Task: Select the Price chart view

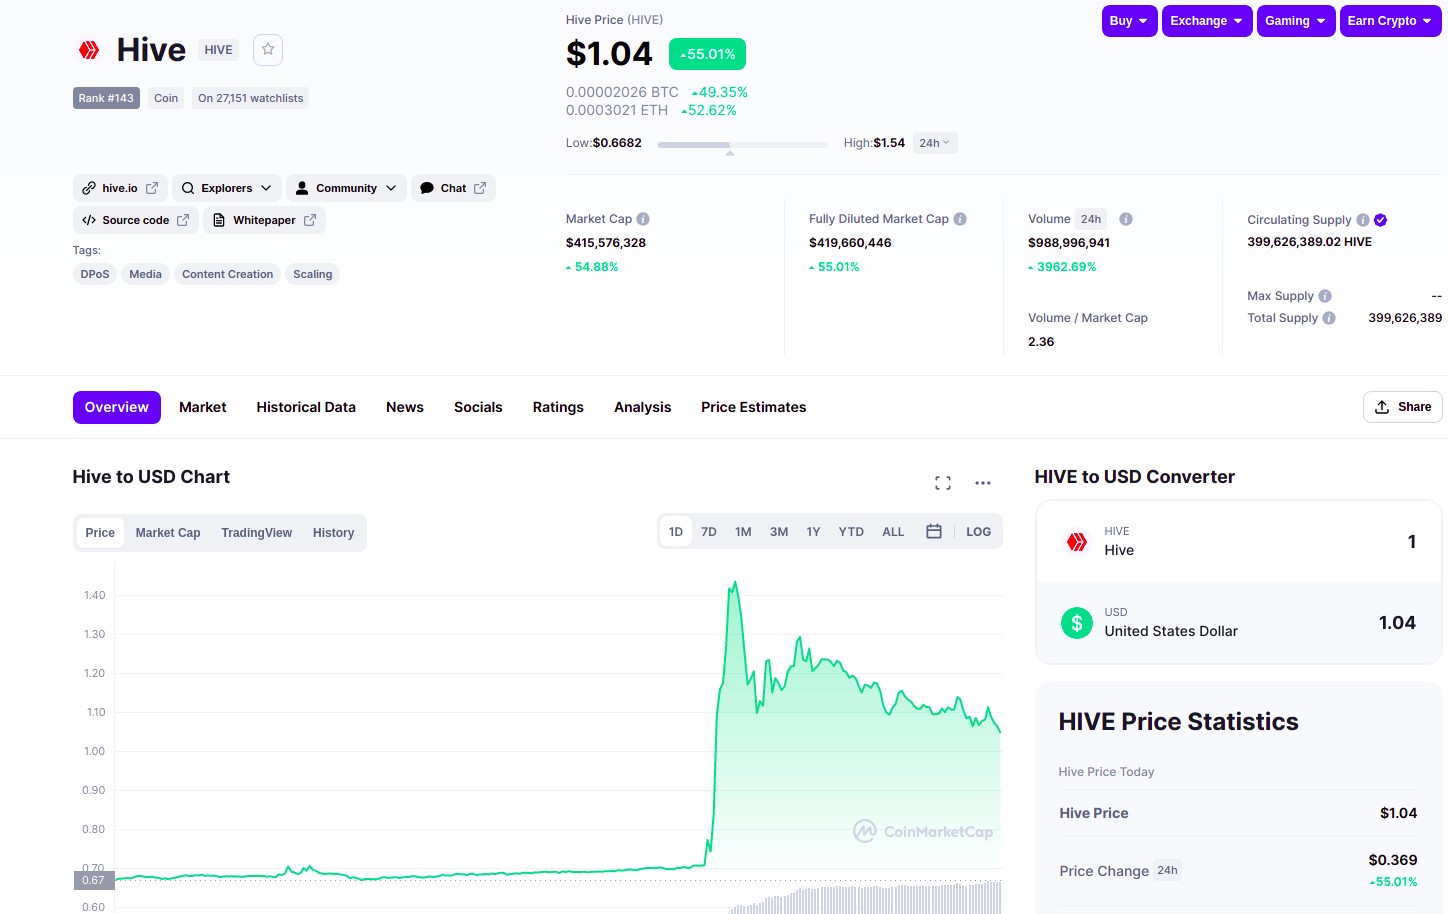Action: 100,533
